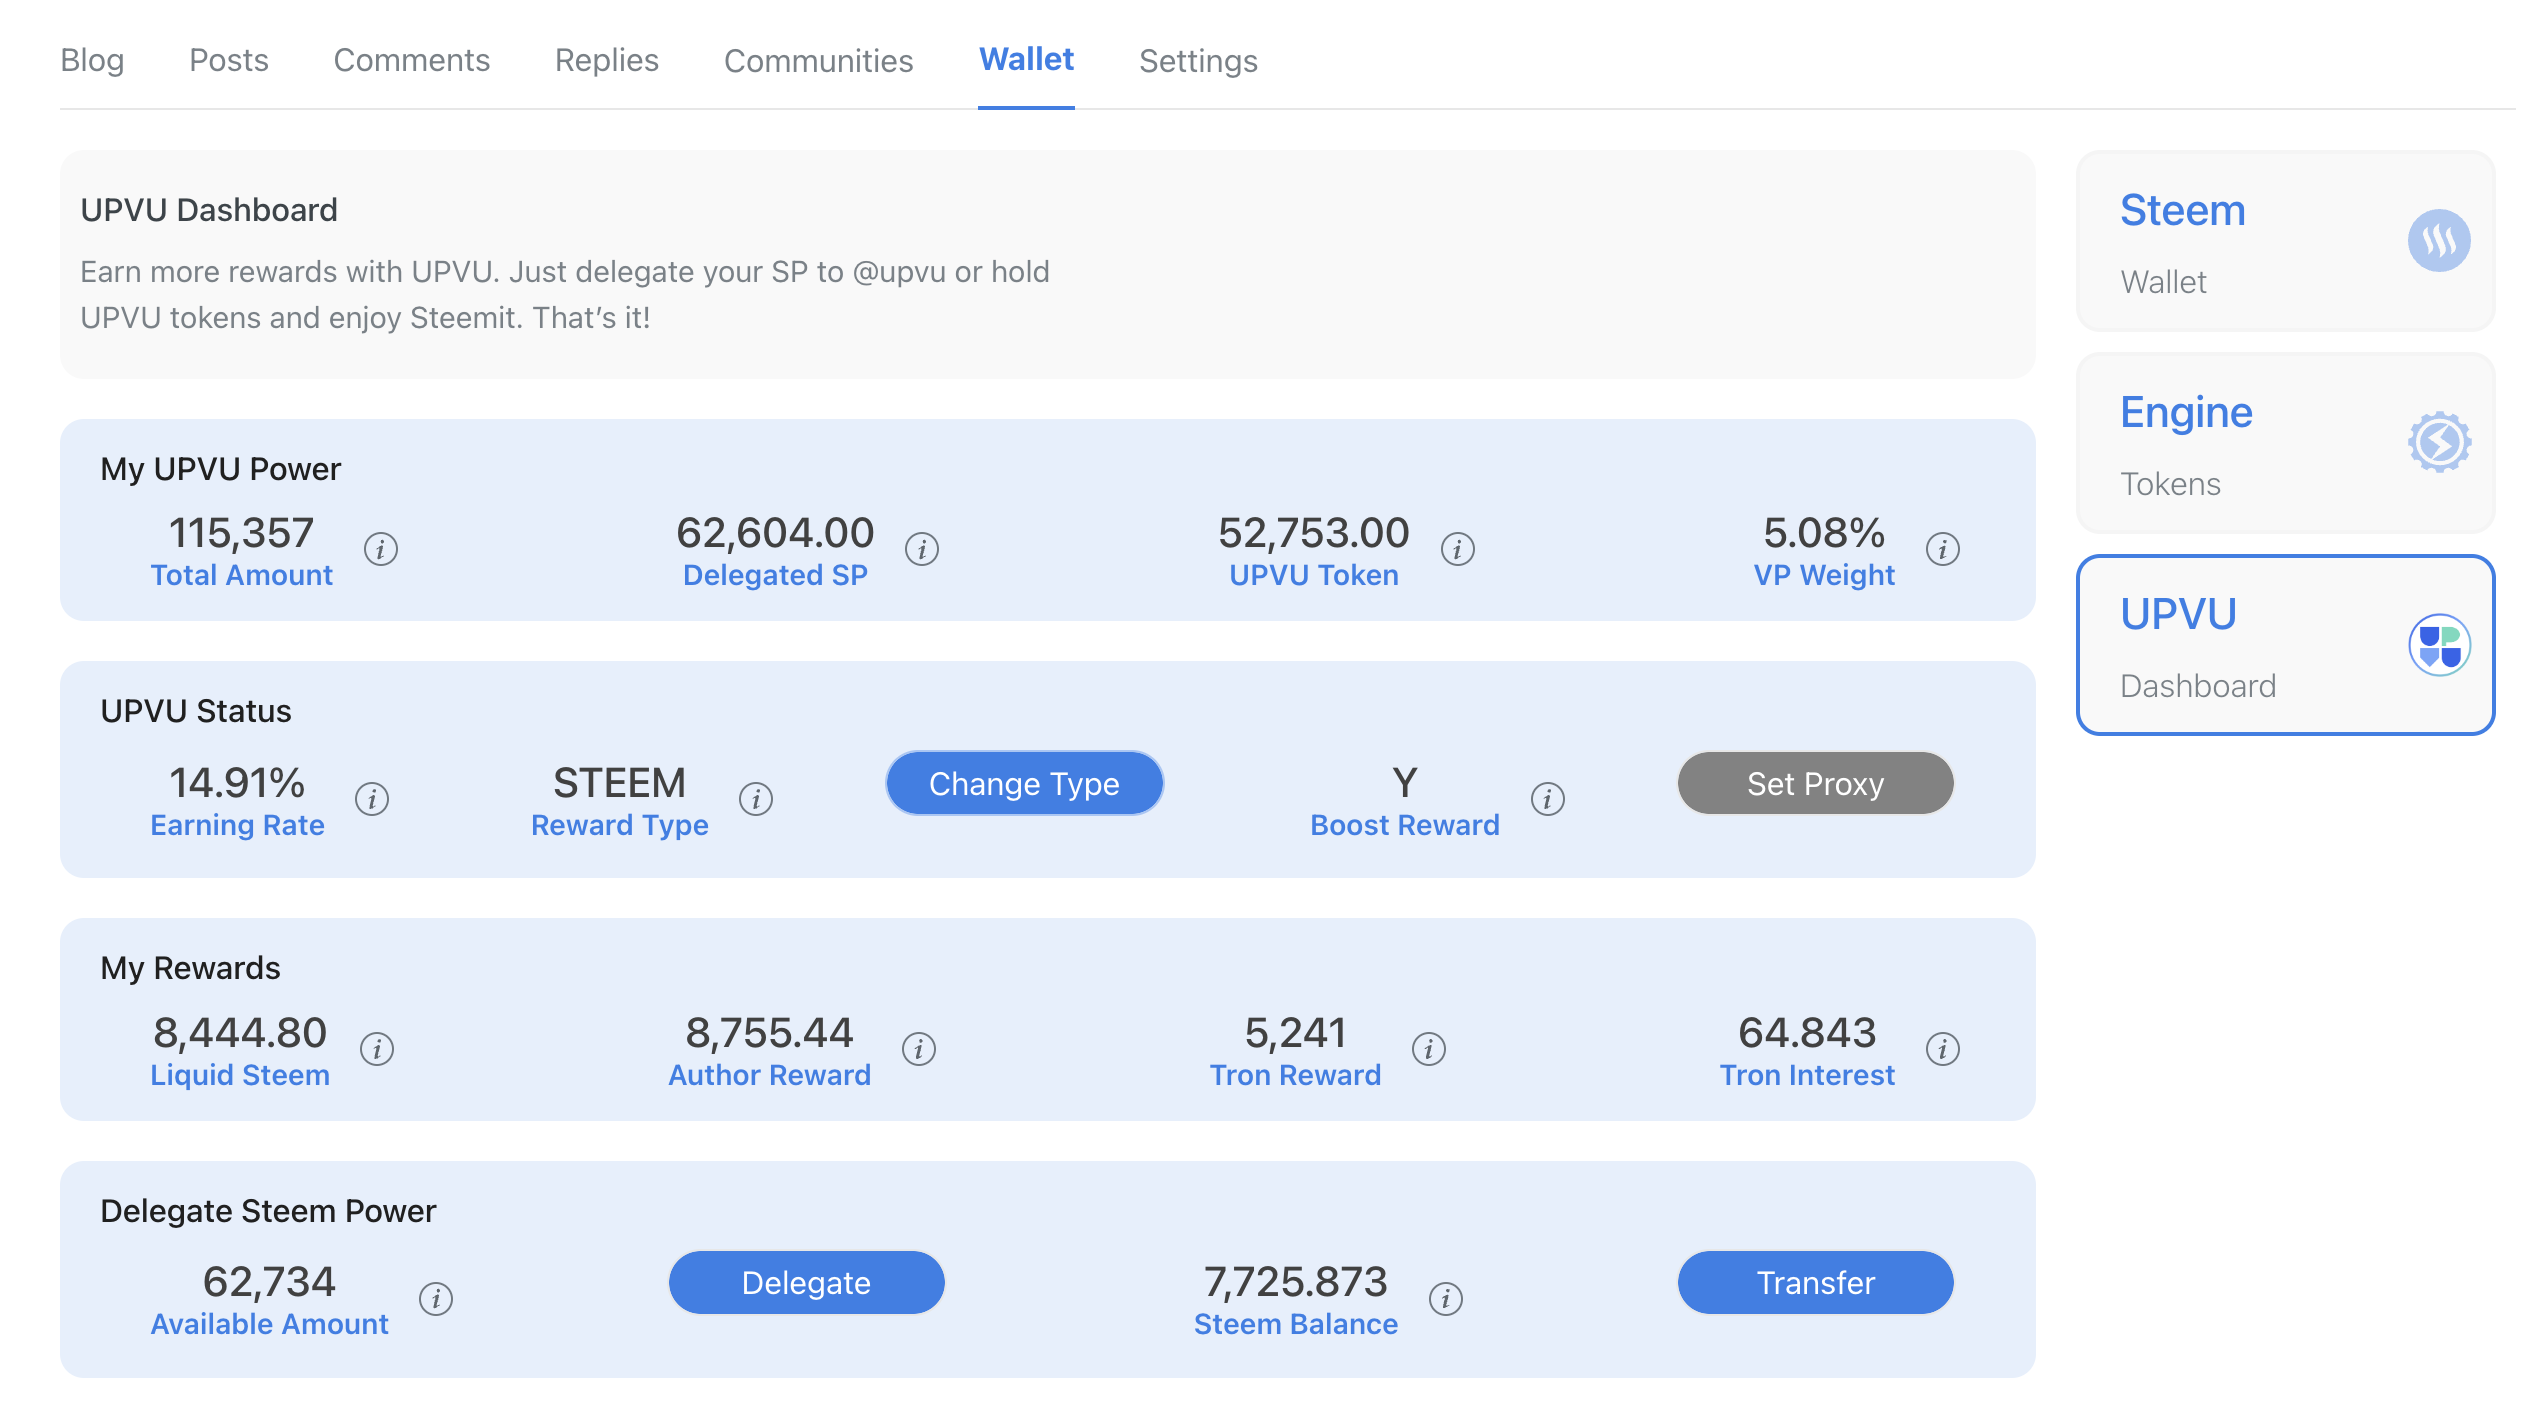Click the info icon next to Delegated SP
This screenshot has height=1414, width=2540.
(x=921, y=549)
